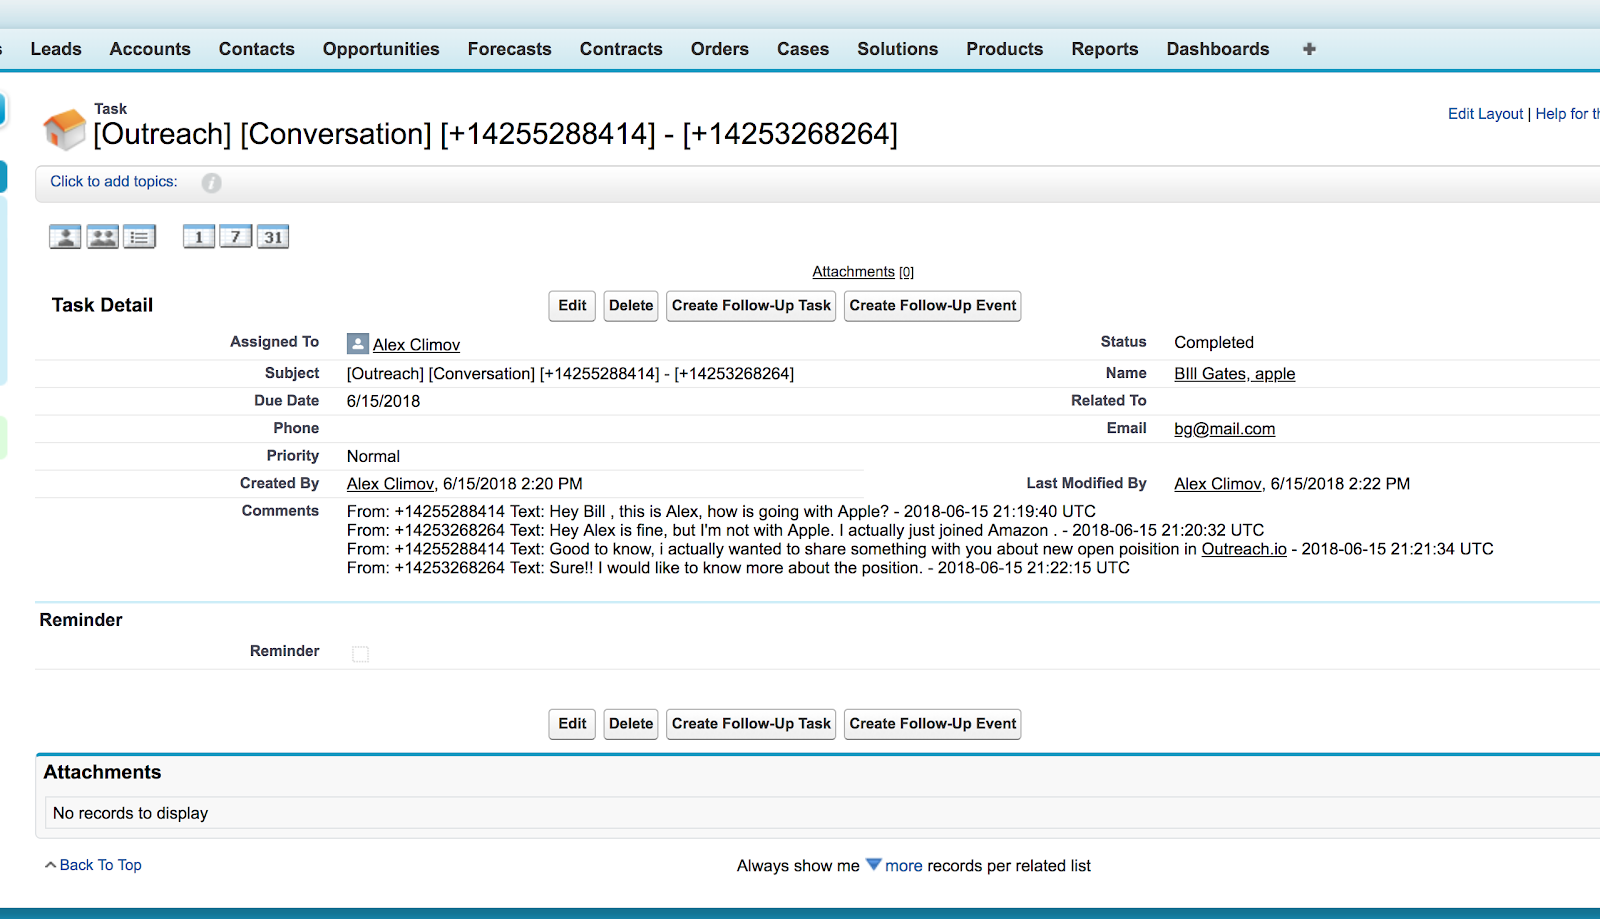Open the Contracts tab
The width and height of the screenshot is (1600, 919).
point(621,49)
